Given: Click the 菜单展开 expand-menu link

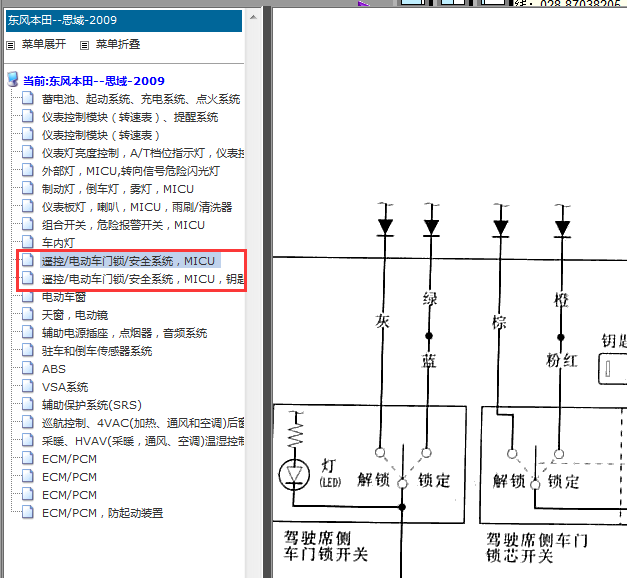Looking at the screenshot, I should click(44, 44).
